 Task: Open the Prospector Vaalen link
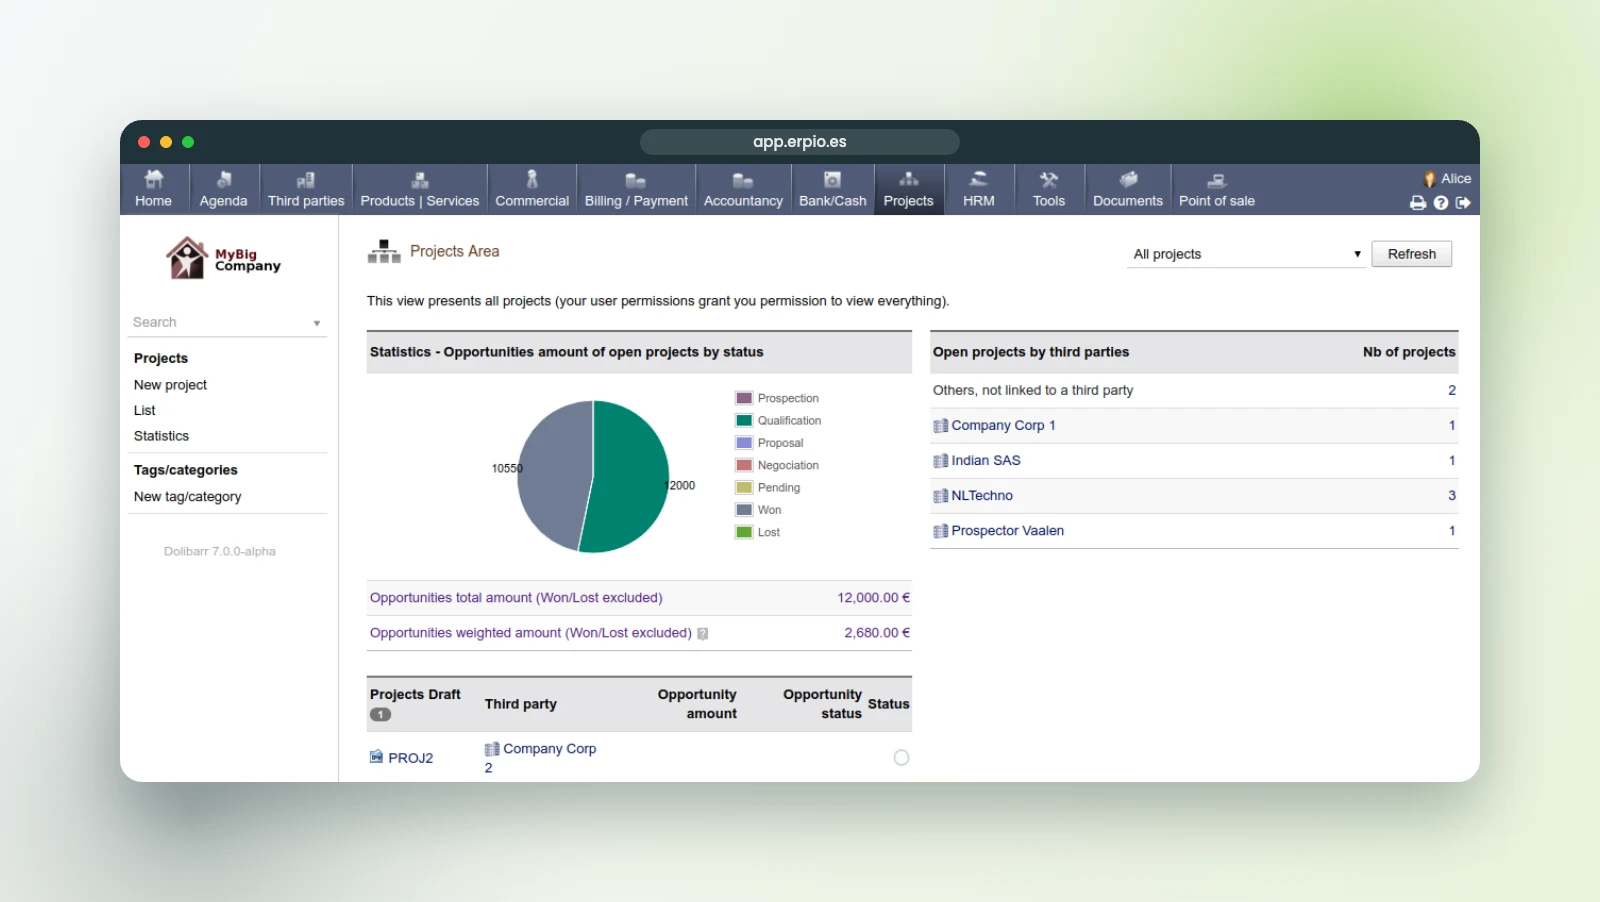(x=1007, y=531)
